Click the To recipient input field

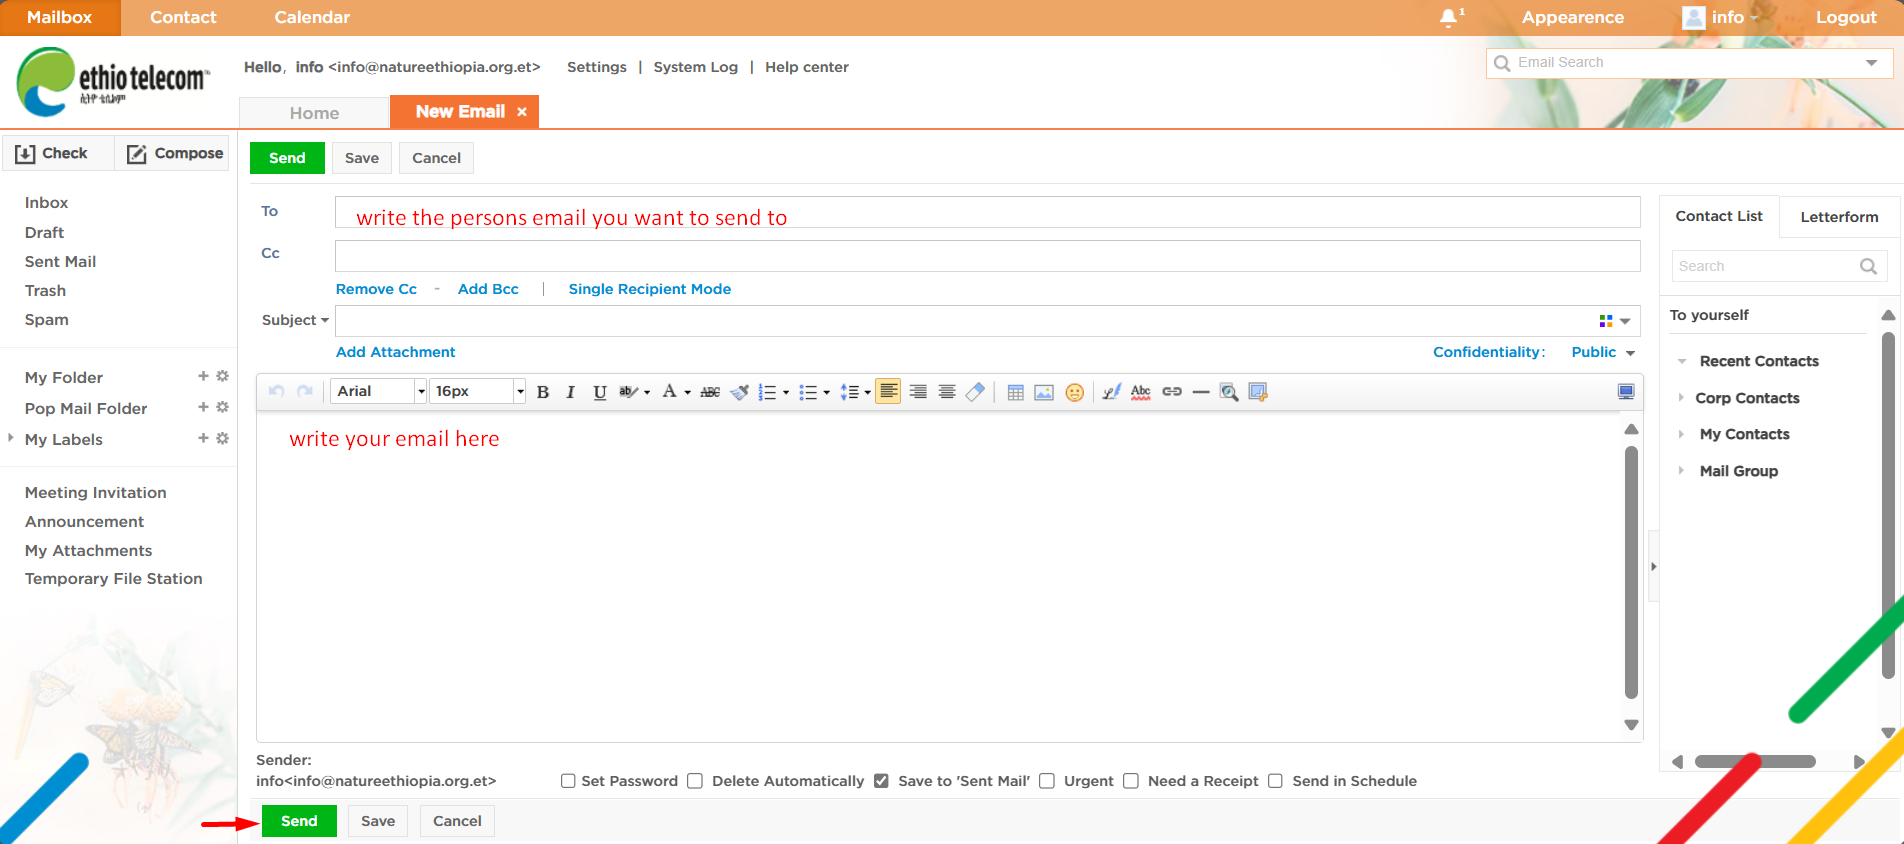(986, 212)
